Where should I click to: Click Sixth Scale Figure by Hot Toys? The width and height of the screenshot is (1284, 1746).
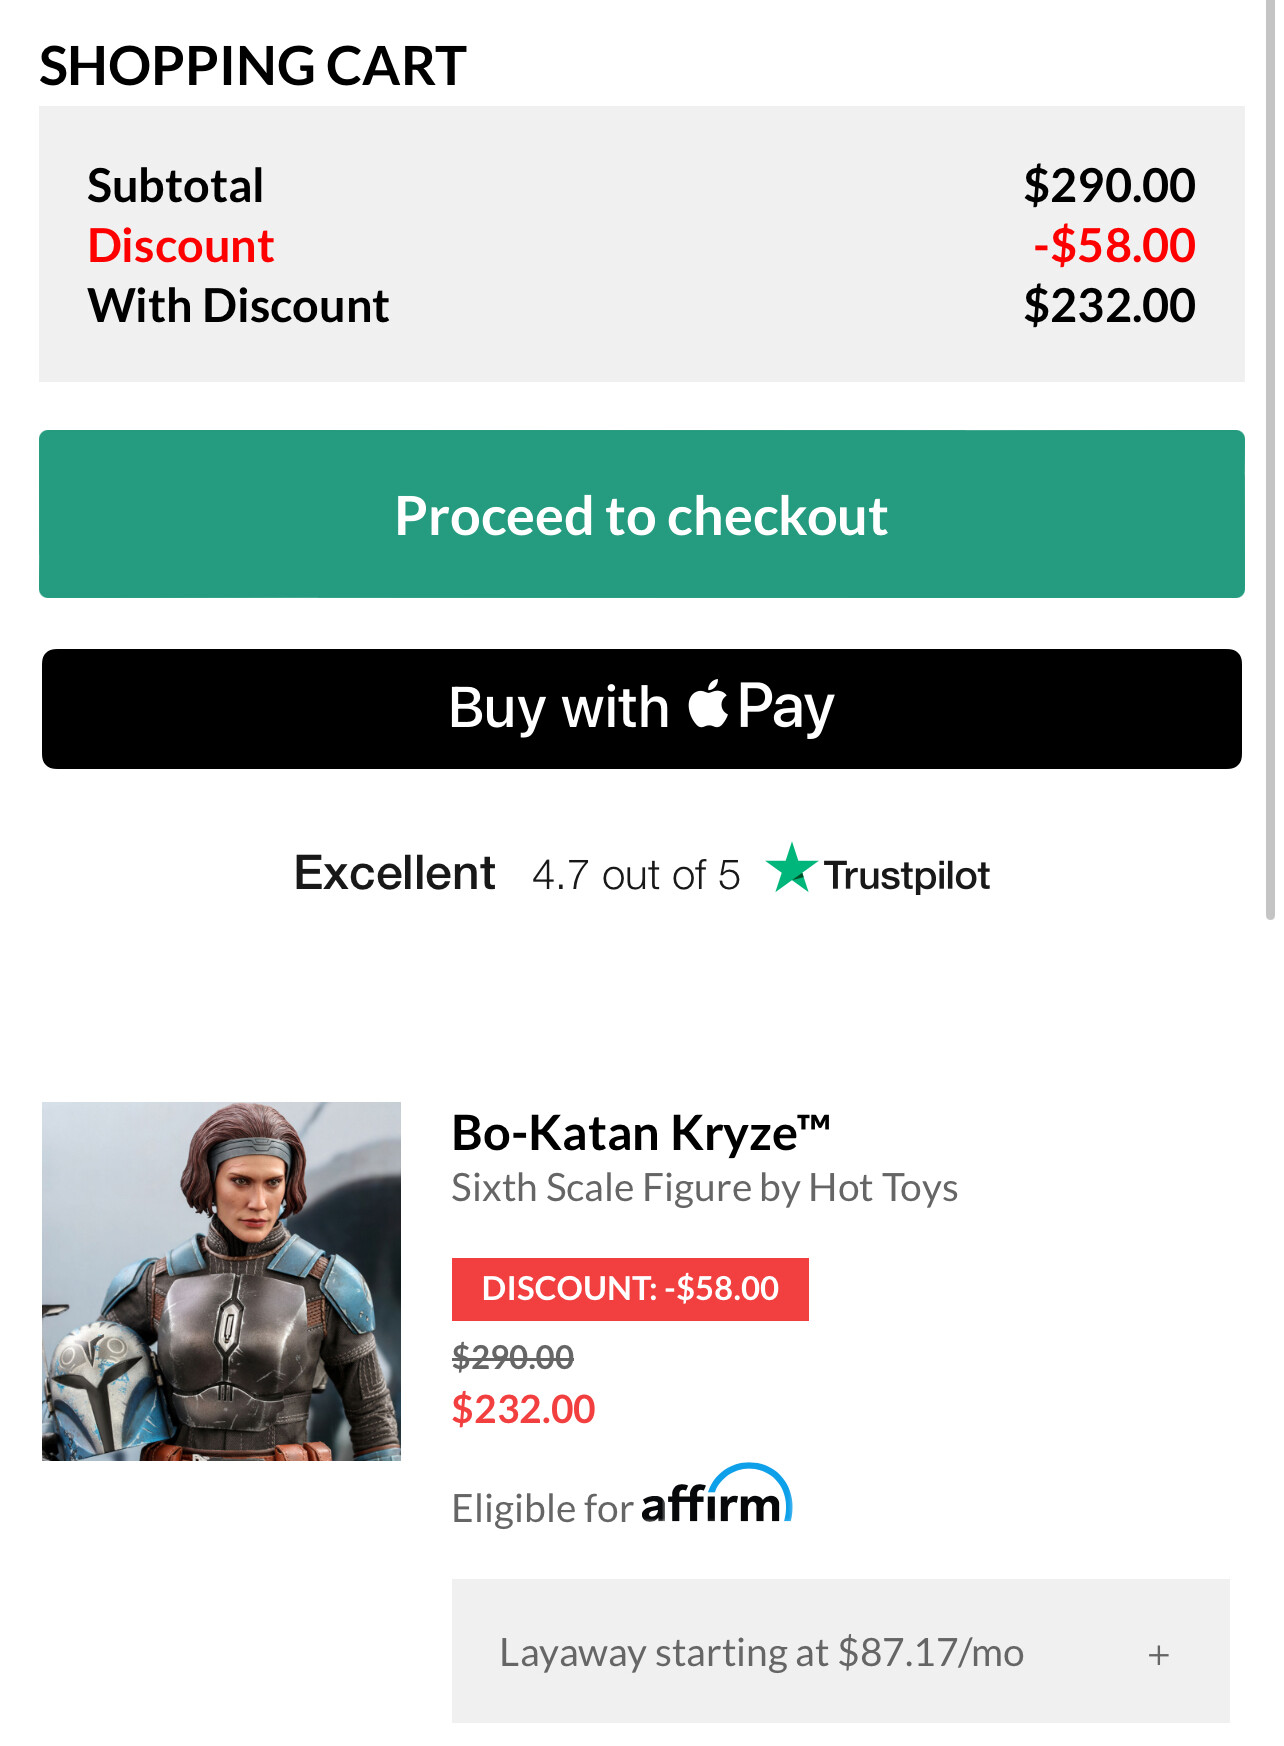click(704, 1188)
